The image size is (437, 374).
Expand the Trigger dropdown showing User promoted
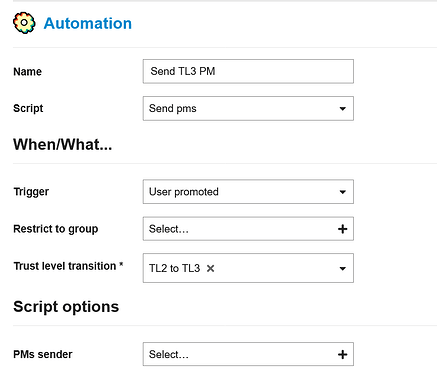(248, 192)
